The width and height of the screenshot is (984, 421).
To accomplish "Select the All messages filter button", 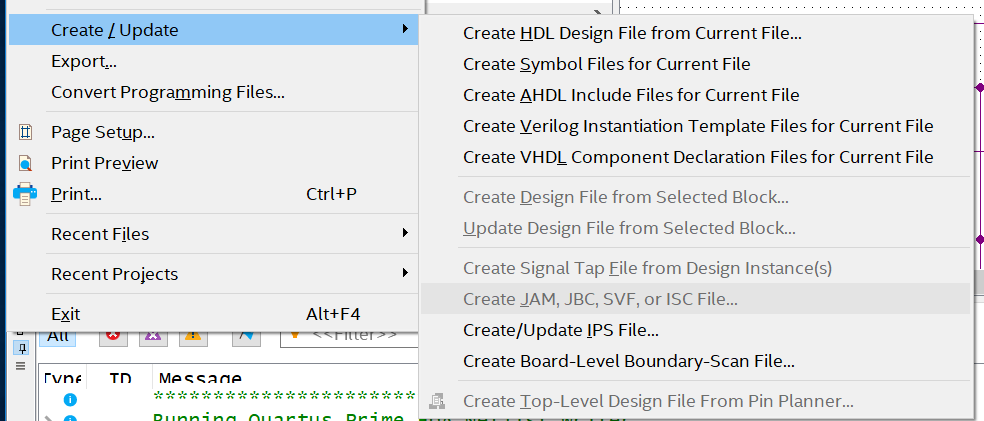I will pyautogui.click(x=58, y=338).
